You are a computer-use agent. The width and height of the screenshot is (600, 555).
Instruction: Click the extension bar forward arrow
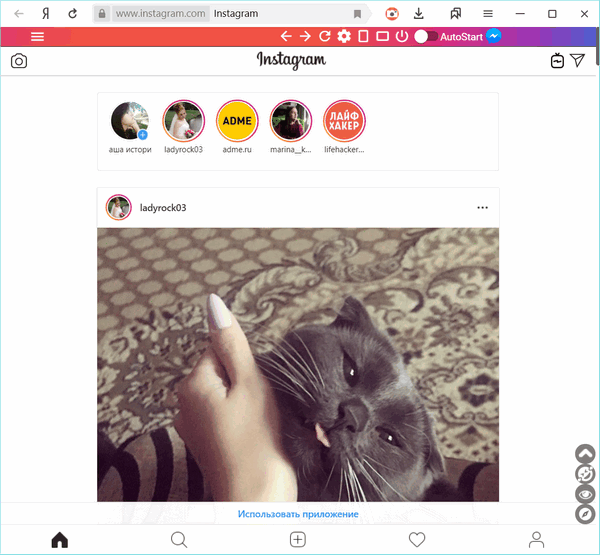tap(305, 36)
